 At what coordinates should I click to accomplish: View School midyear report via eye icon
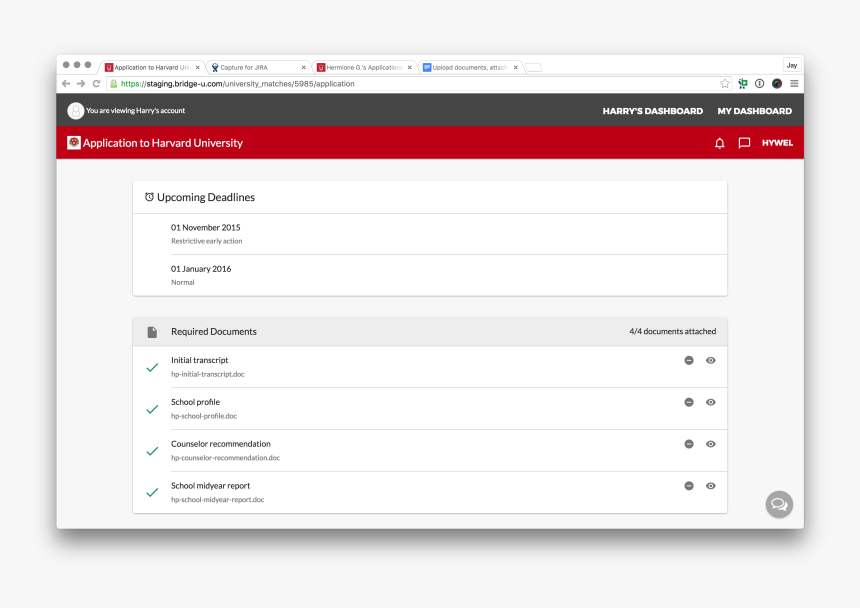point(711,486)
